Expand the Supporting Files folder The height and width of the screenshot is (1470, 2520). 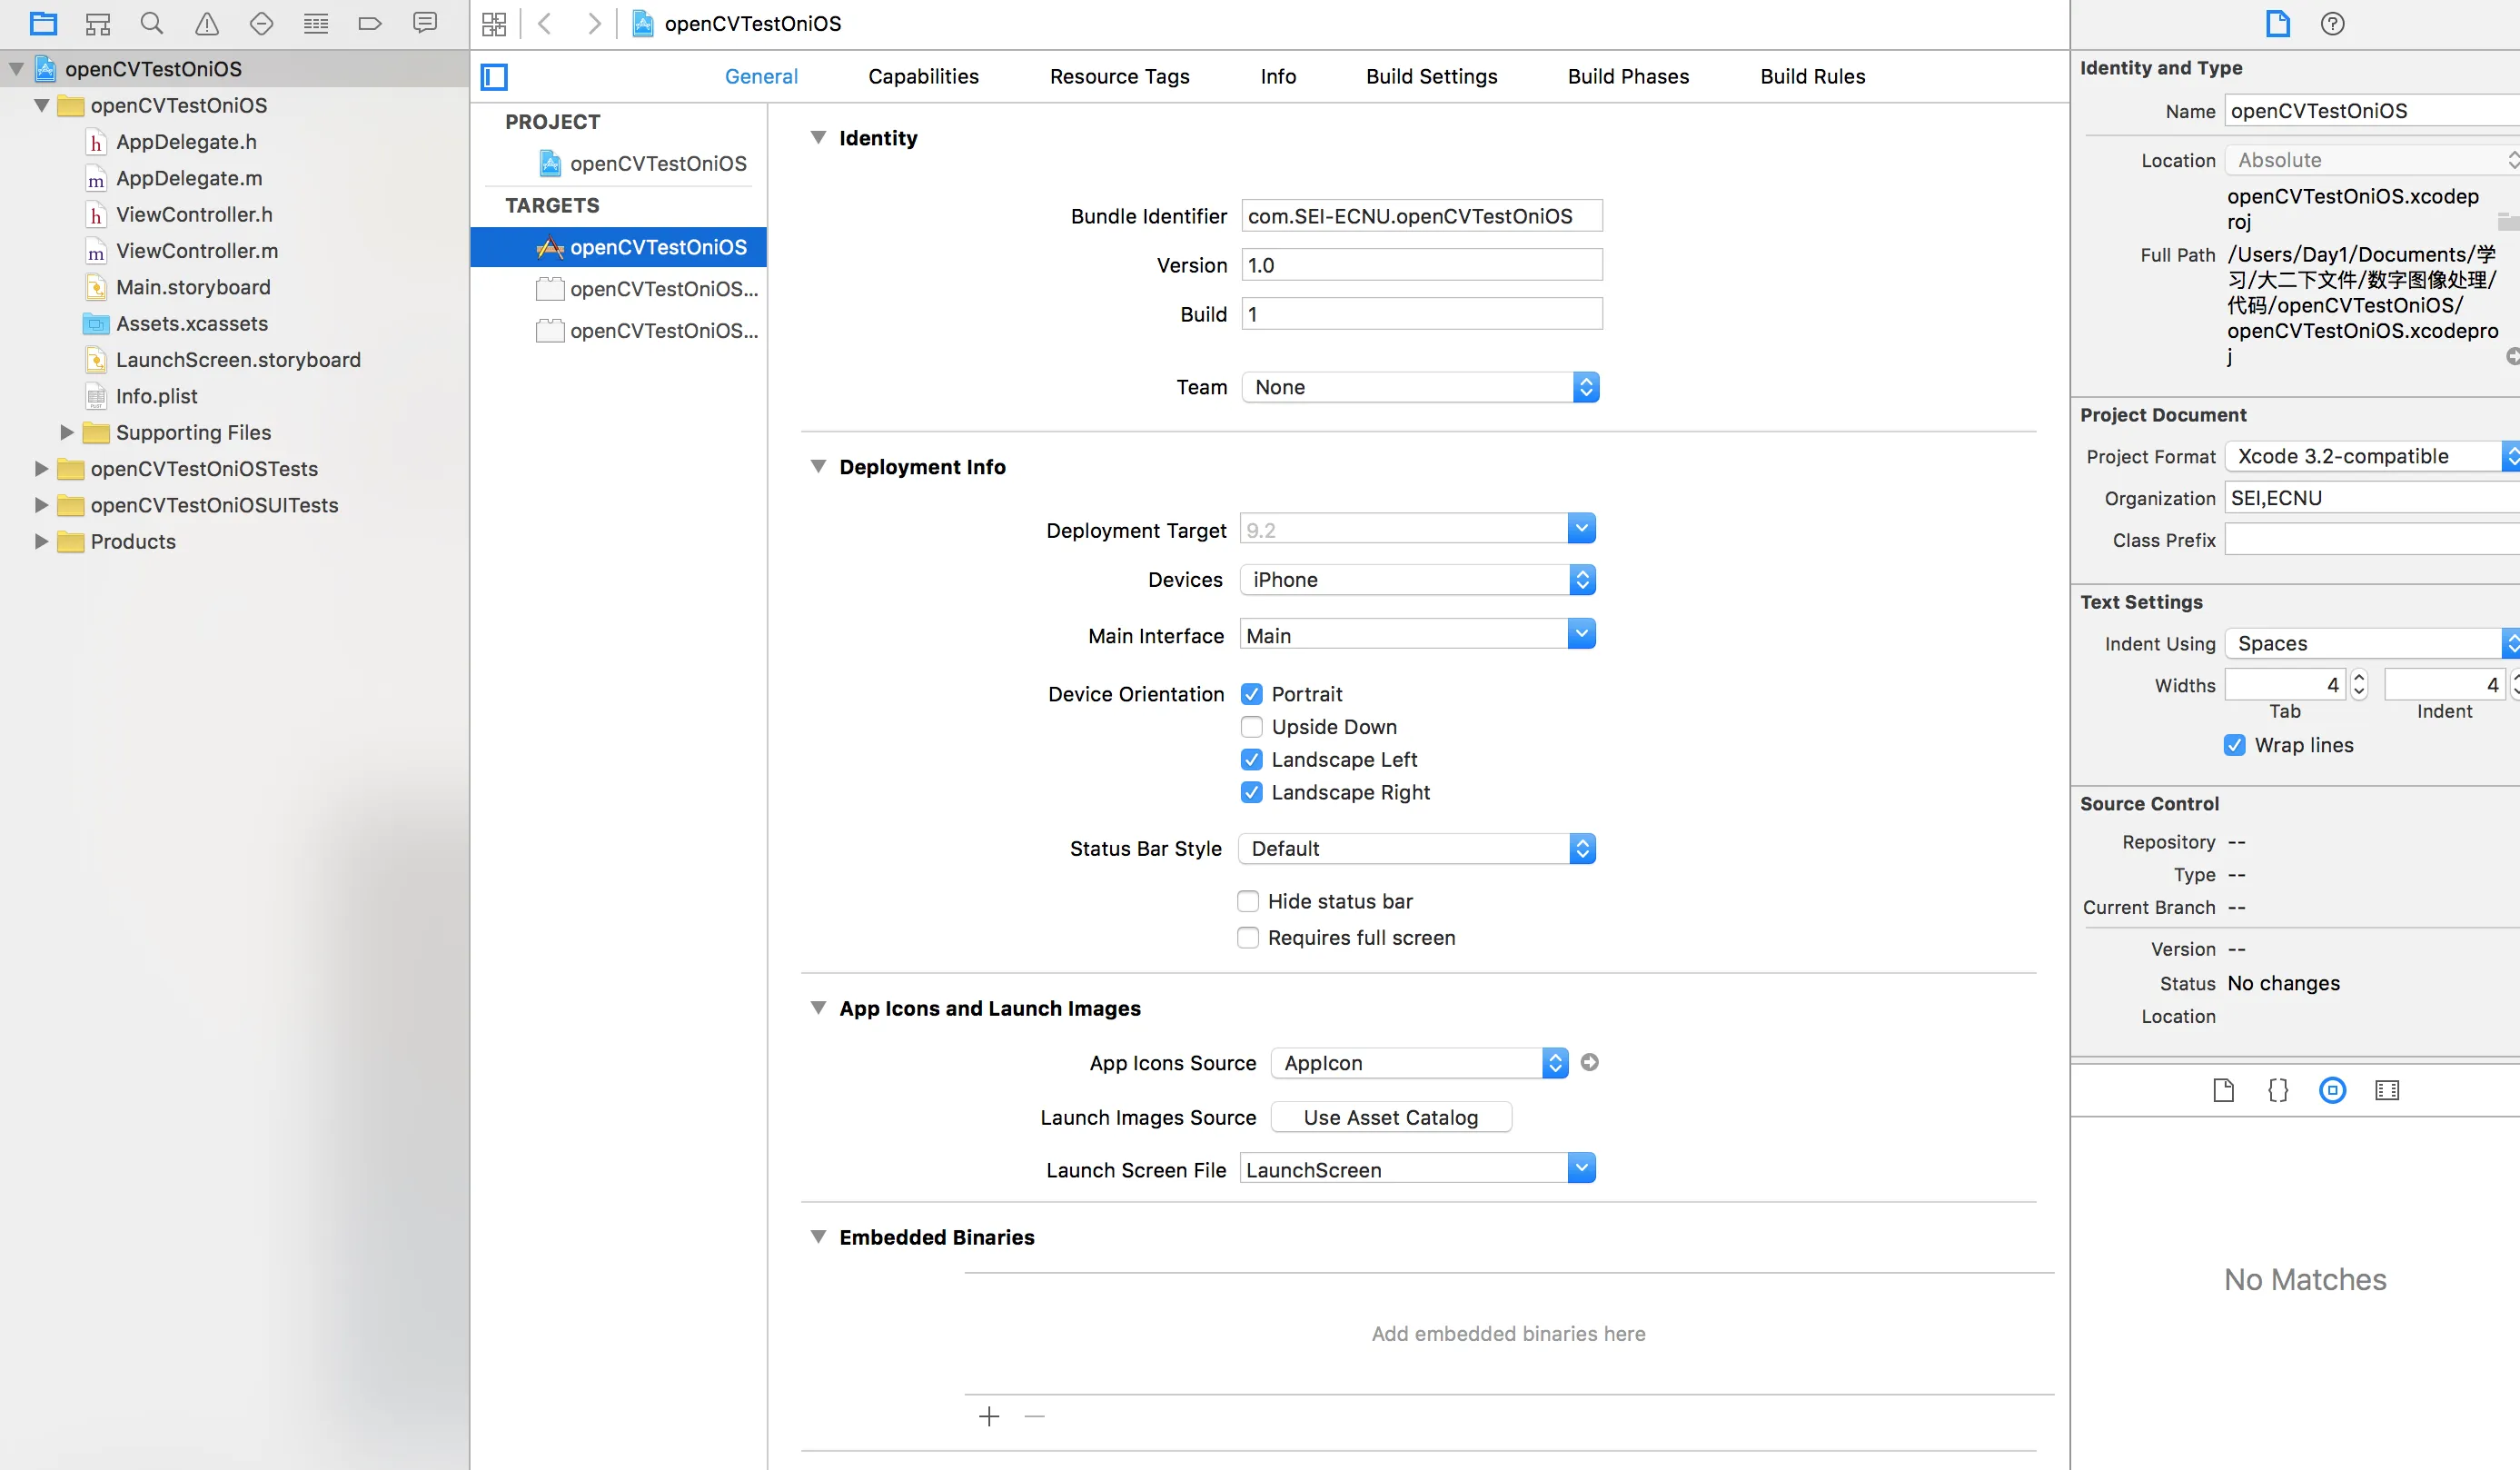[x=67, y=432]
